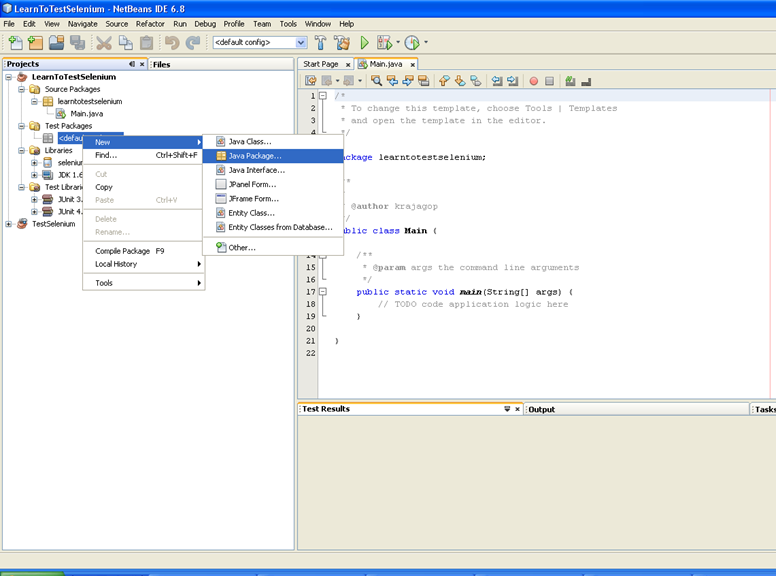Open the editor Back history dropdown arrow
The height and width of the screenshot is (577, 777).
337,81
